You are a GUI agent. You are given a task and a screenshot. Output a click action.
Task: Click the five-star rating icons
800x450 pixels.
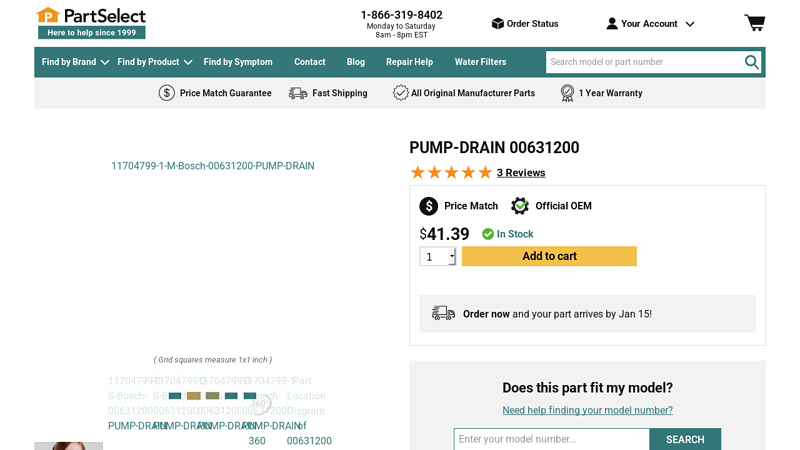(x=451, y=173)
